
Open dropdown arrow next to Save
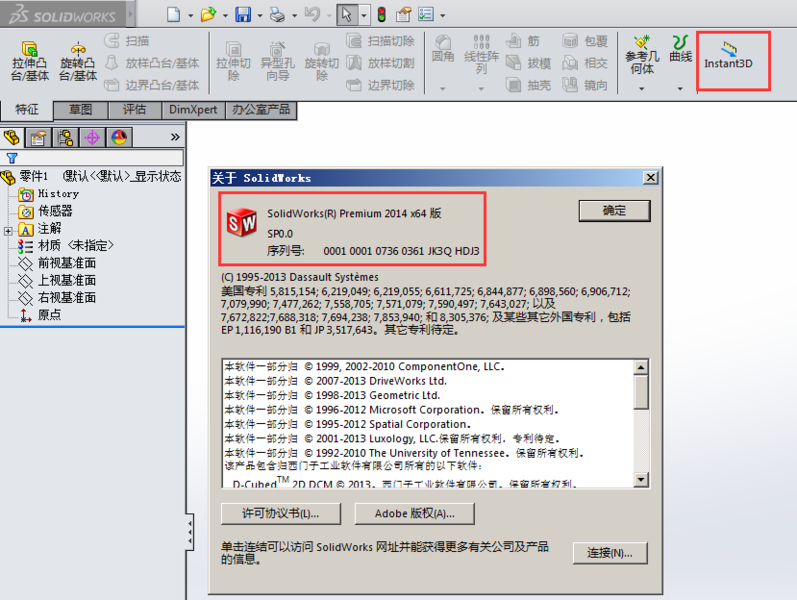260,16
